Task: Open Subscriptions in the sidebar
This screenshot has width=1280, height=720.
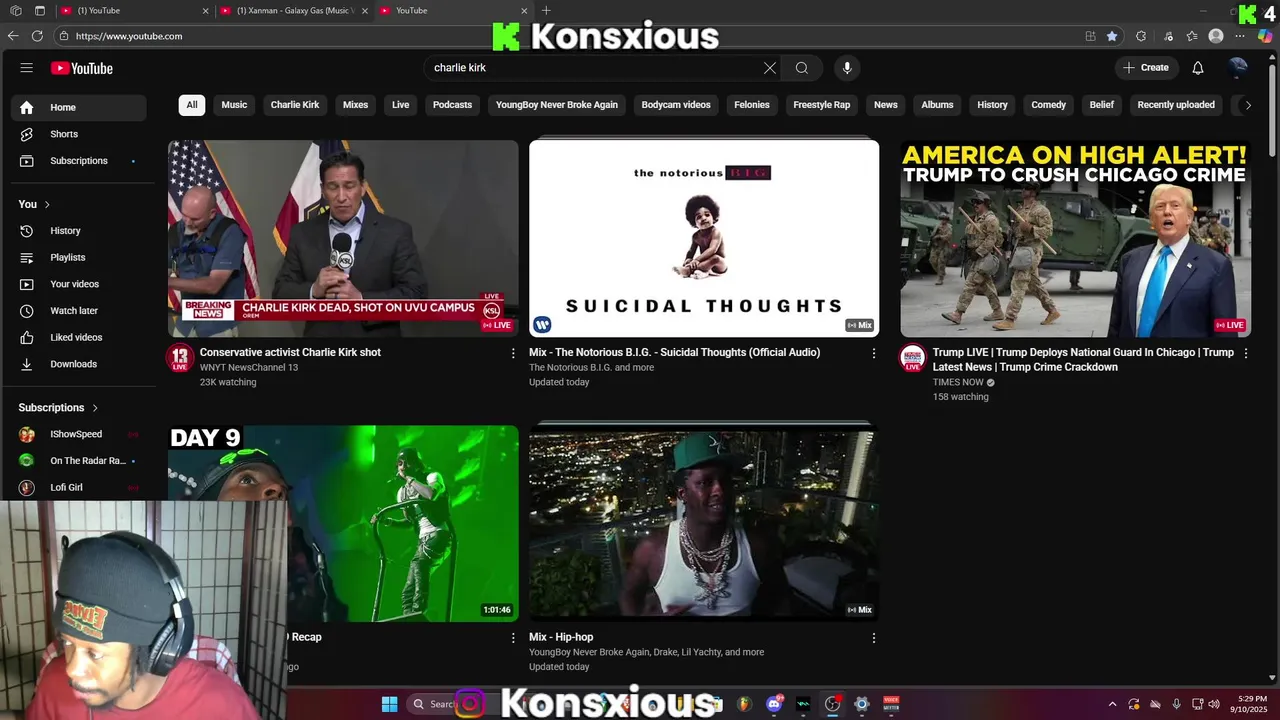Action: 79,161
